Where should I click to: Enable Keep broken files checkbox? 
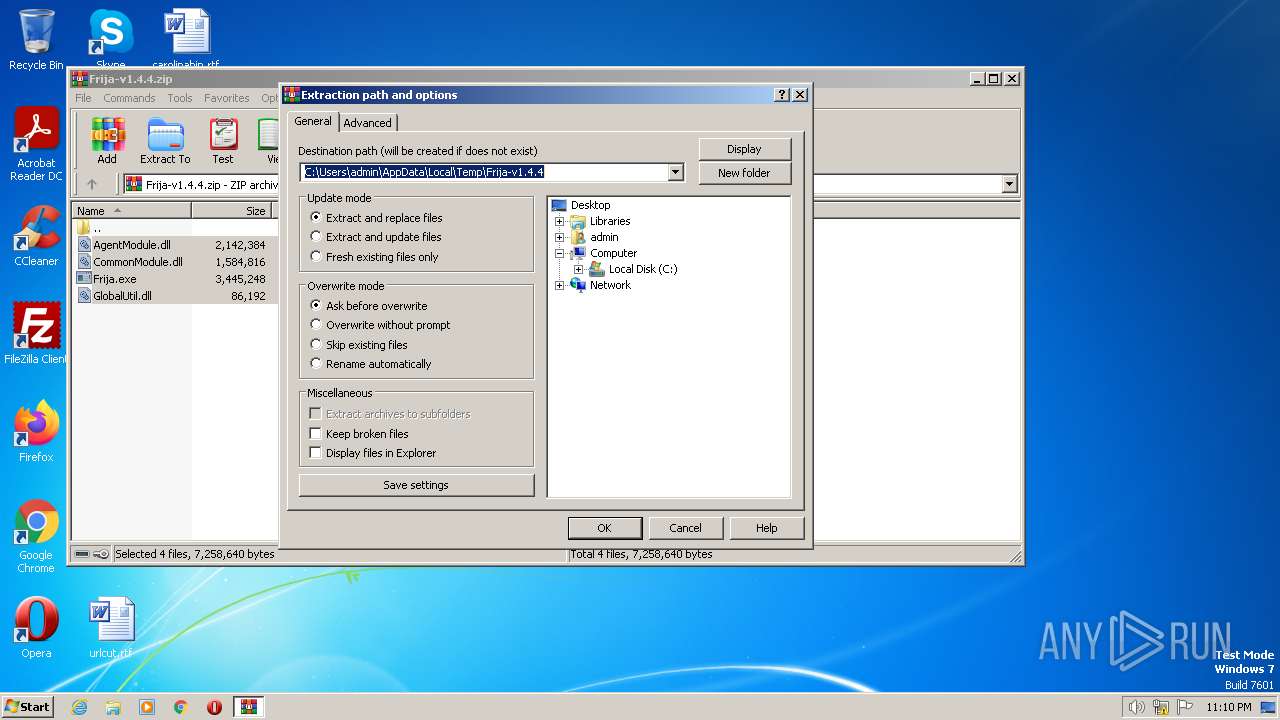(x=359, y=434)
